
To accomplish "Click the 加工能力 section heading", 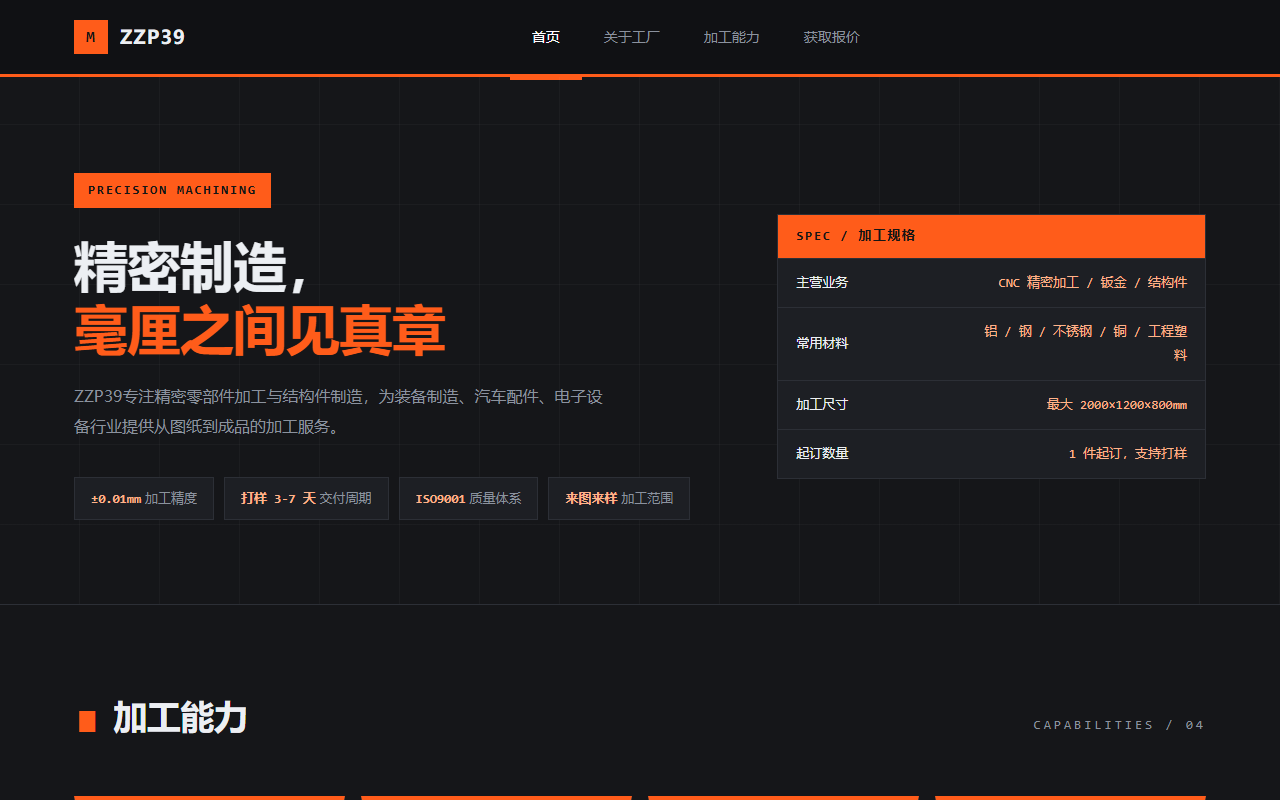I will 180,718.
